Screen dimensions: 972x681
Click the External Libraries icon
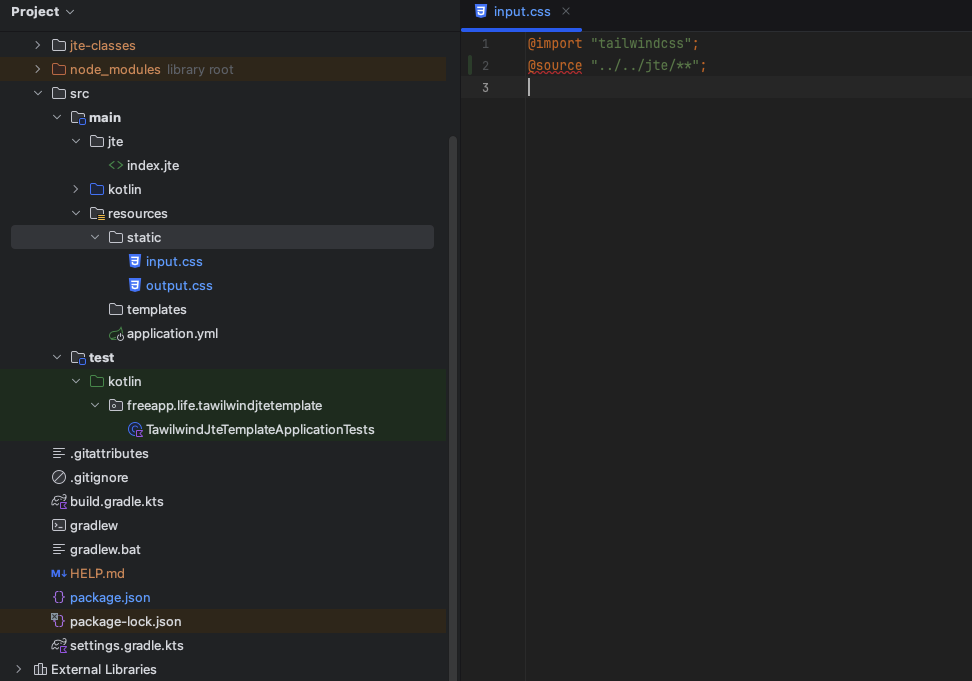coord(40,669)
